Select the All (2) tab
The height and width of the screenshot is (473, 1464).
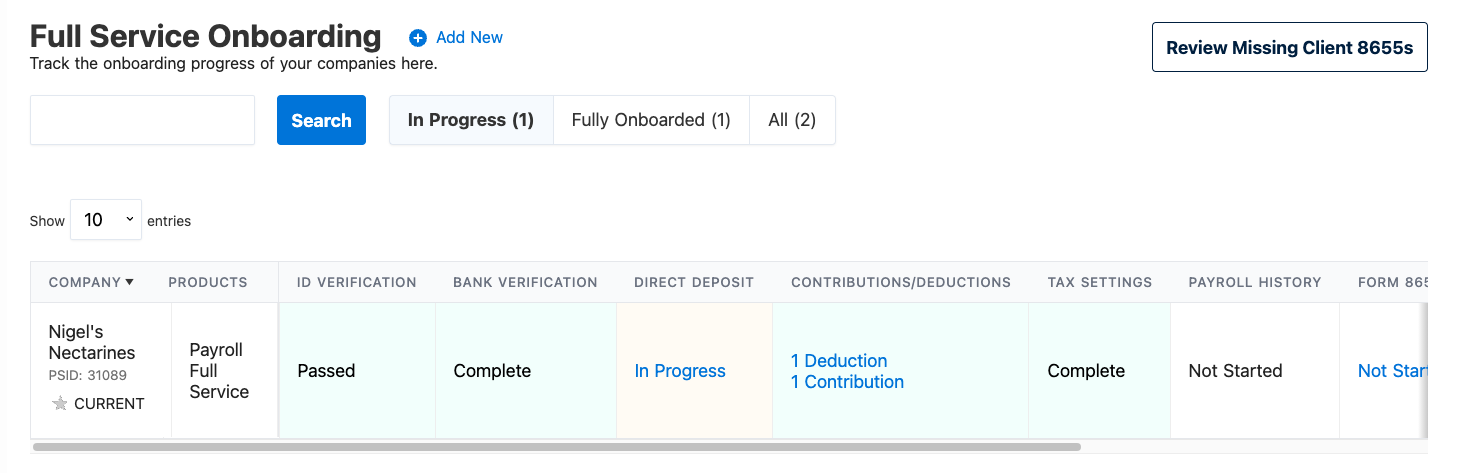pyautogui.click(x=792, y=120)
